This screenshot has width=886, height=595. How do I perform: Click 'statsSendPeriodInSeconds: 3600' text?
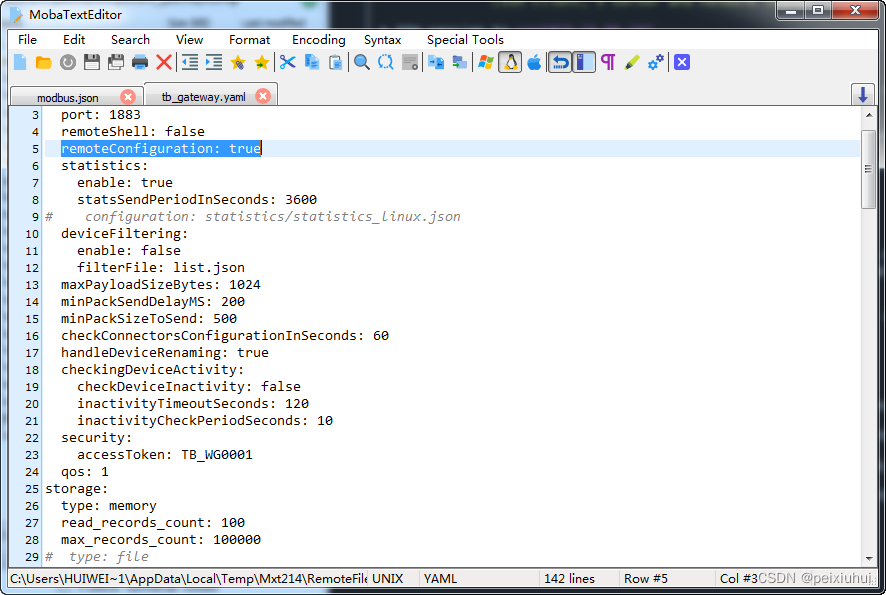tap(197, 199)
